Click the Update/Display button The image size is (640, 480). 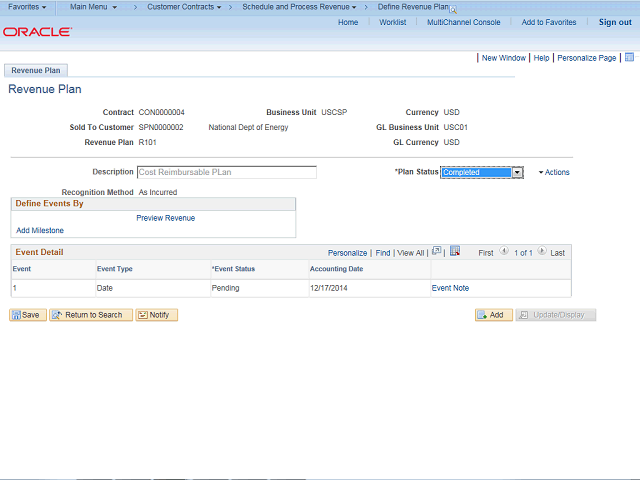click(x=556, y=315)
